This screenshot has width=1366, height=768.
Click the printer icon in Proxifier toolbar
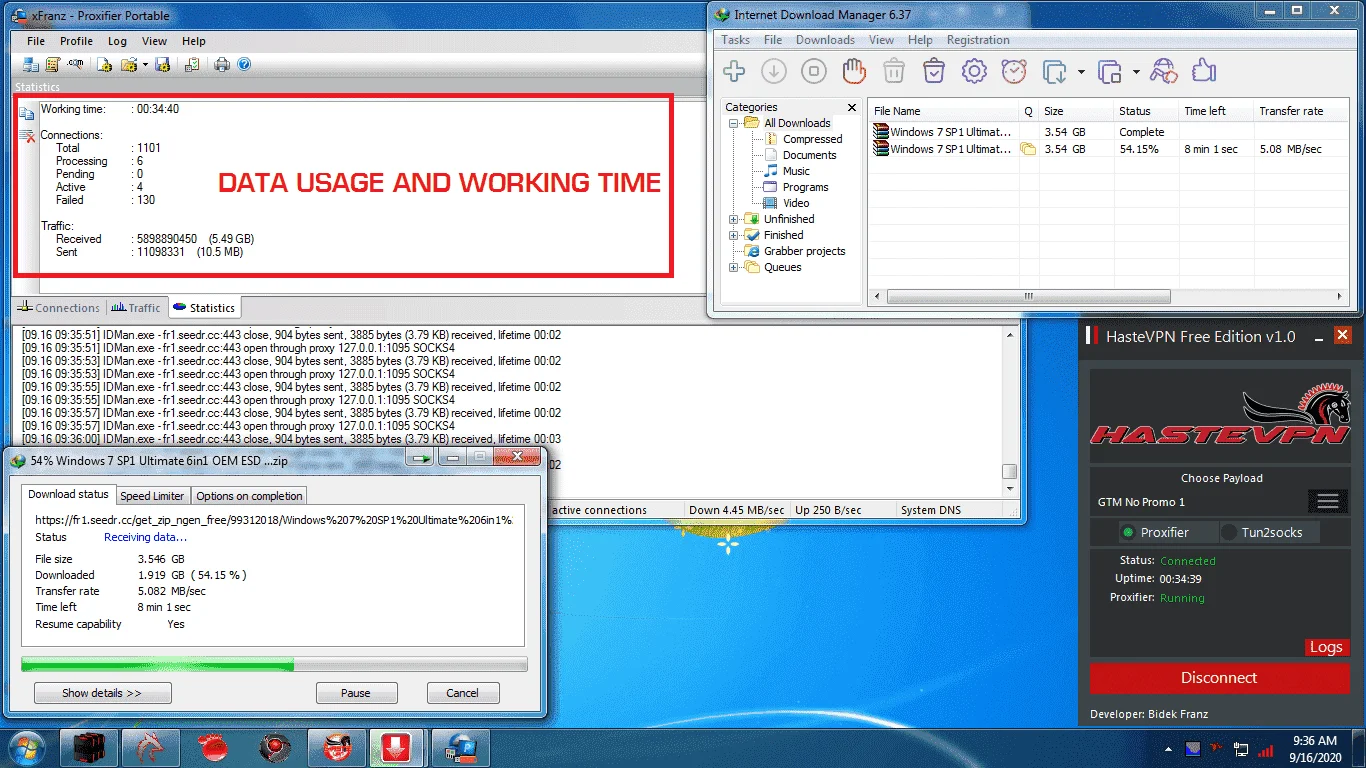[221, 65]
